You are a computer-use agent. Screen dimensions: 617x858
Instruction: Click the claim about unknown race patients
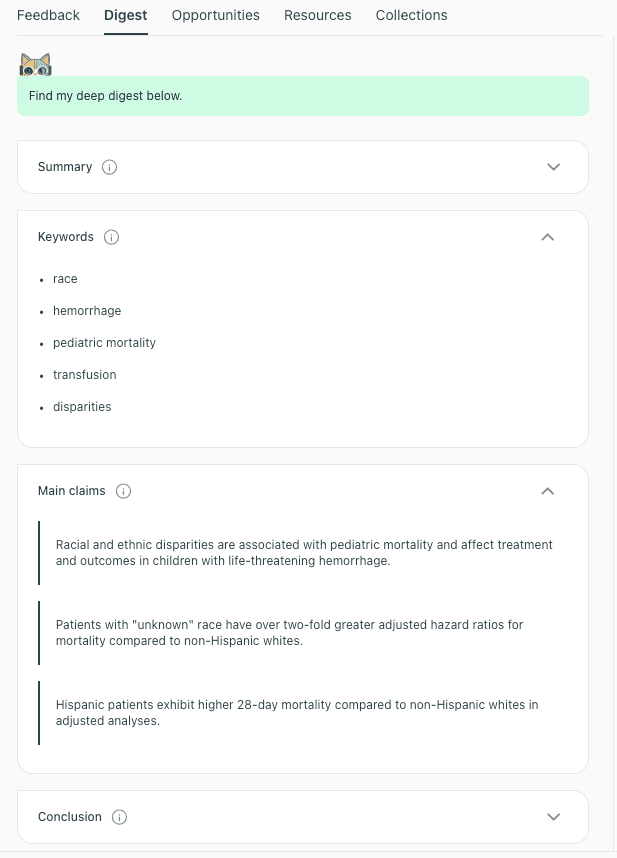tap(290, 632)
